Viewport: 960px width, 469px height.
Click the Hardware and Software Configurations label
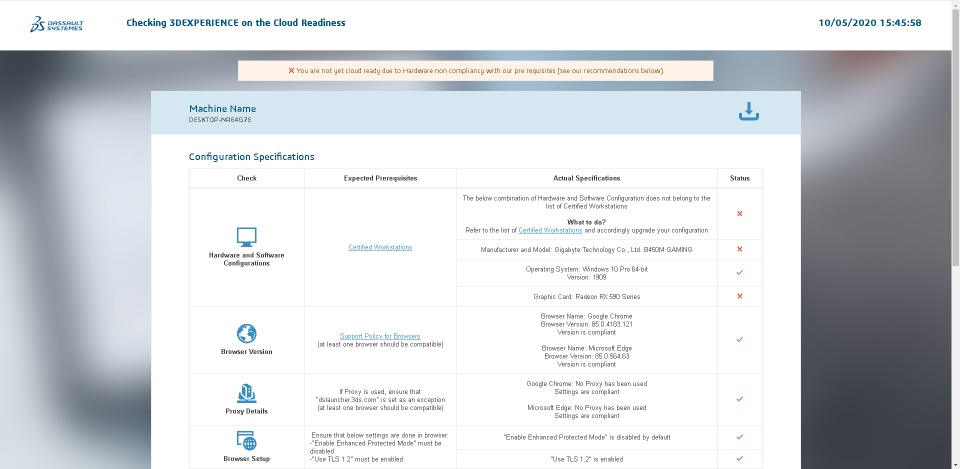(x=247, y=259)
